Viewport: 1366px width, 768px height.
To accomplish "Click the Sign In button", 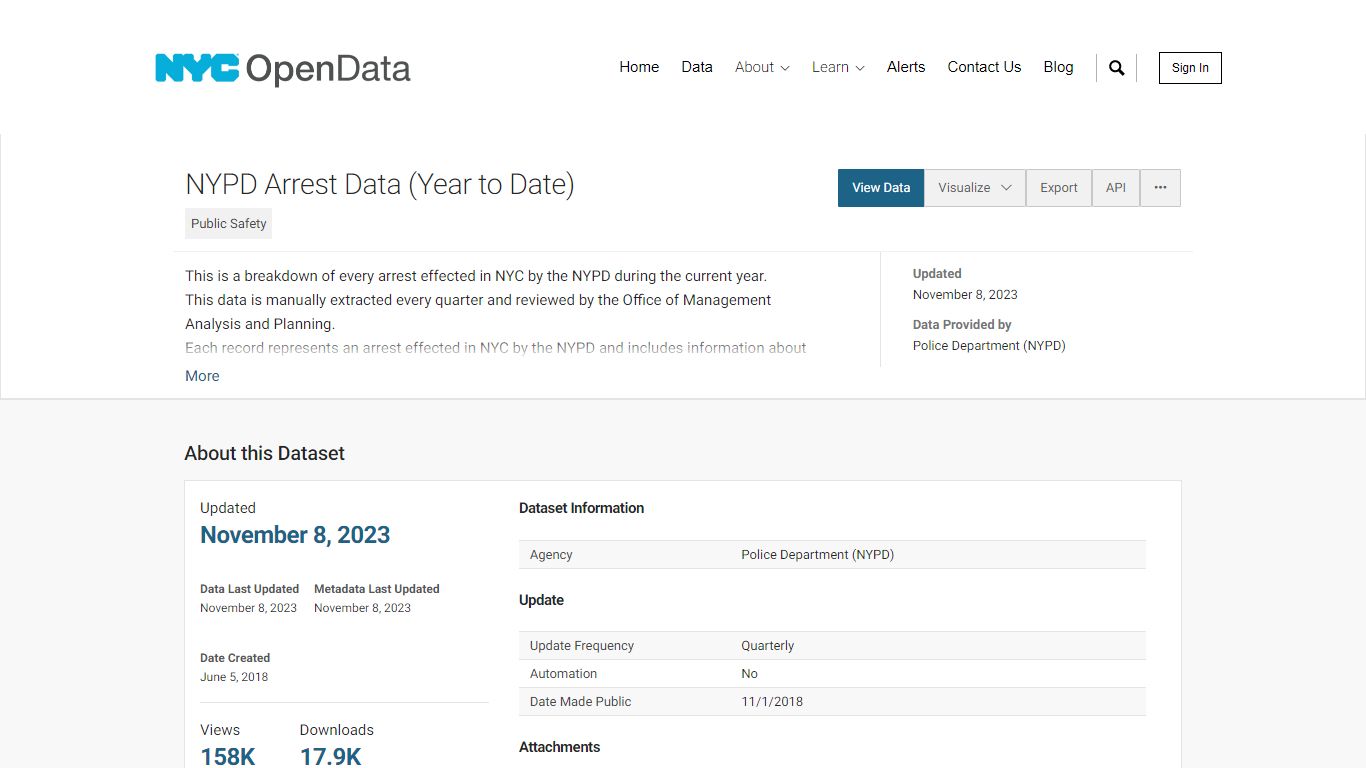I will coord(1189,68).
